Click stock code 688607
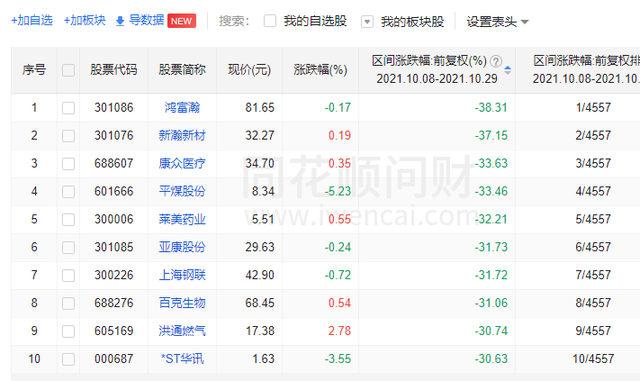 (x=114, y=163)
